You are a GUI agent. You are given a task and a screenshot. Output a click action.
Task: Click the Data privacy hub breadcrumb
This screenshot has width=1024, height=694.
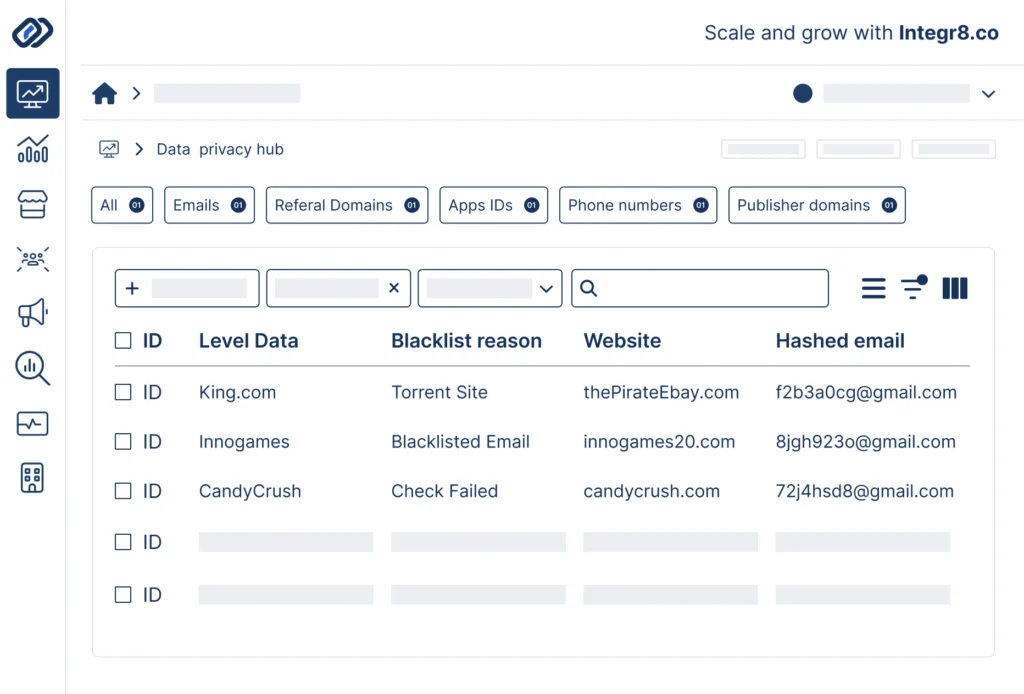coord(220,149)
